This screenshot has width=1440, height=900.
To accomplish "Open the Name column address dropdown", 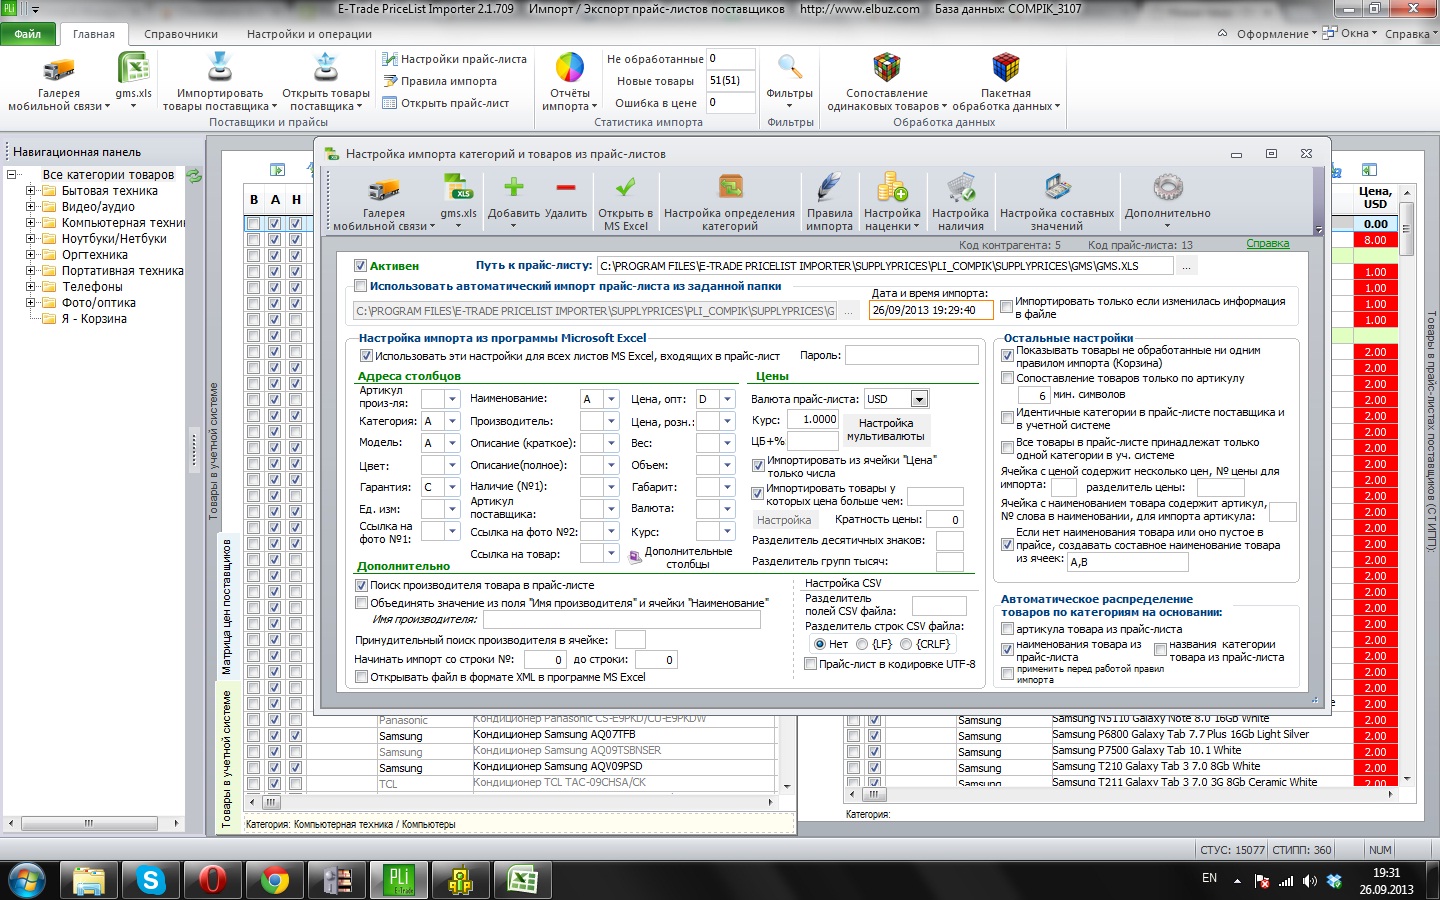I will [x=611, y=399].
